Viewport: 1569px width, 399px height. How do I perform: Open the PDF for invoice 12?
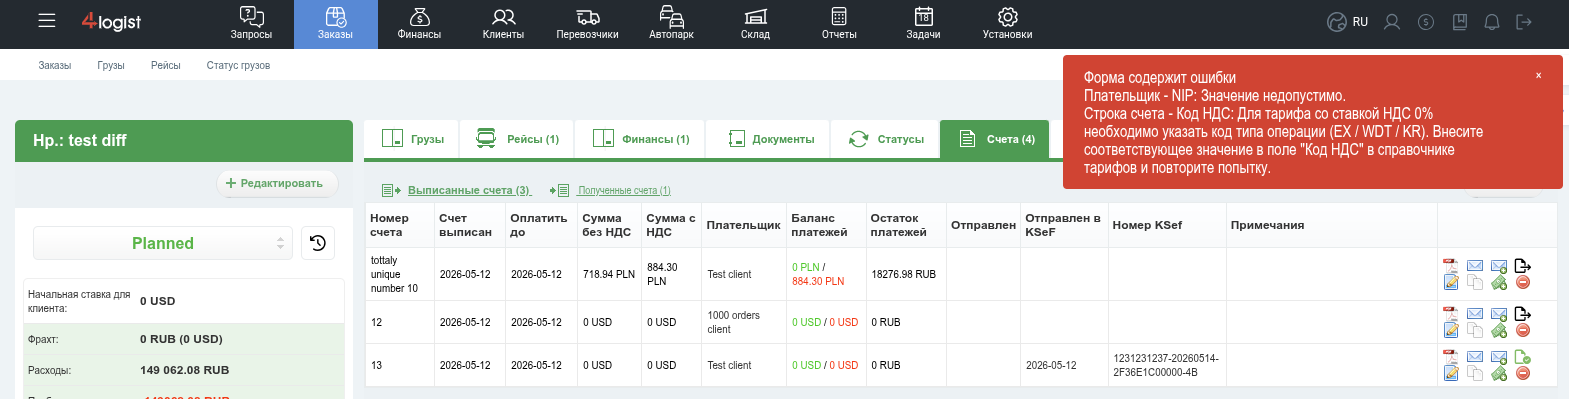click(1450, 314)
